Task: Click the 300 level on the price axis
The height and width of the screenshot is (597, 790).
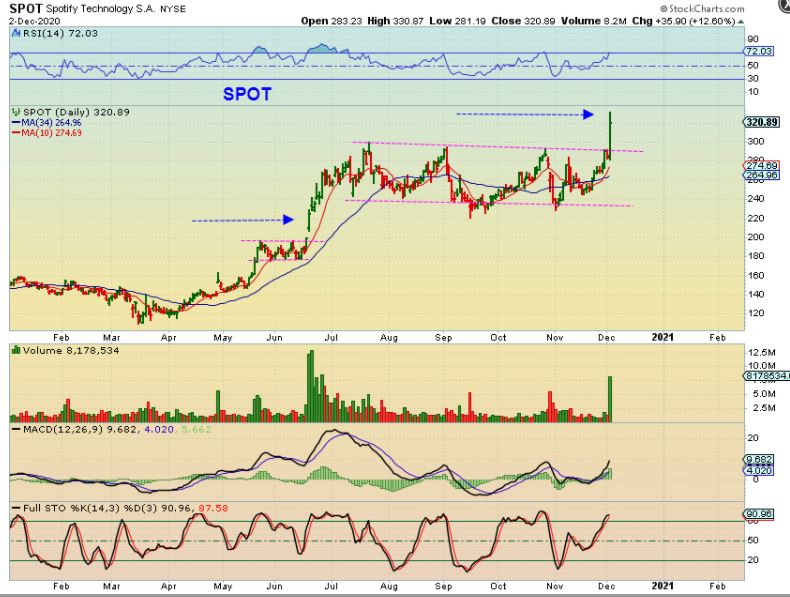Action: coord(756,142)
